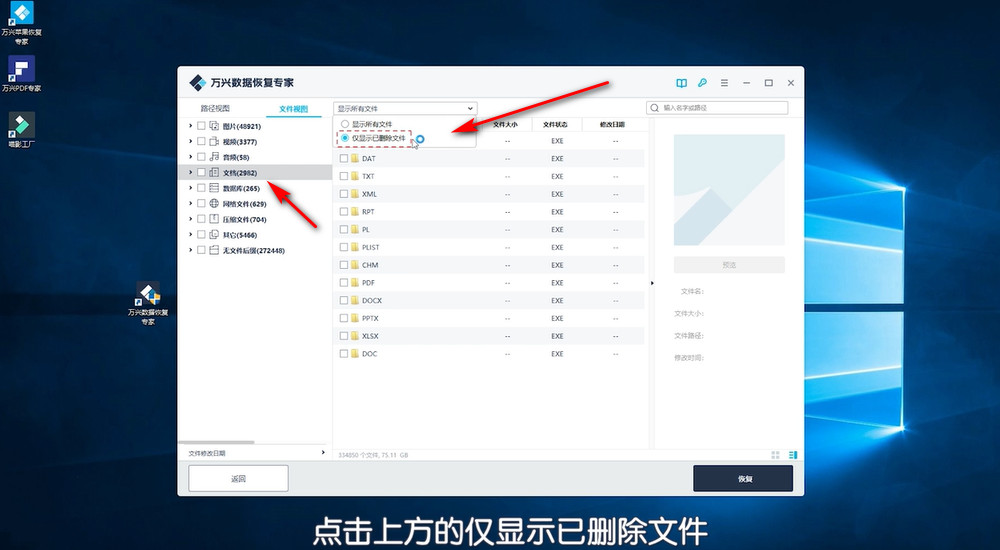Click the 数据库 database category icon

coord(214,188)
